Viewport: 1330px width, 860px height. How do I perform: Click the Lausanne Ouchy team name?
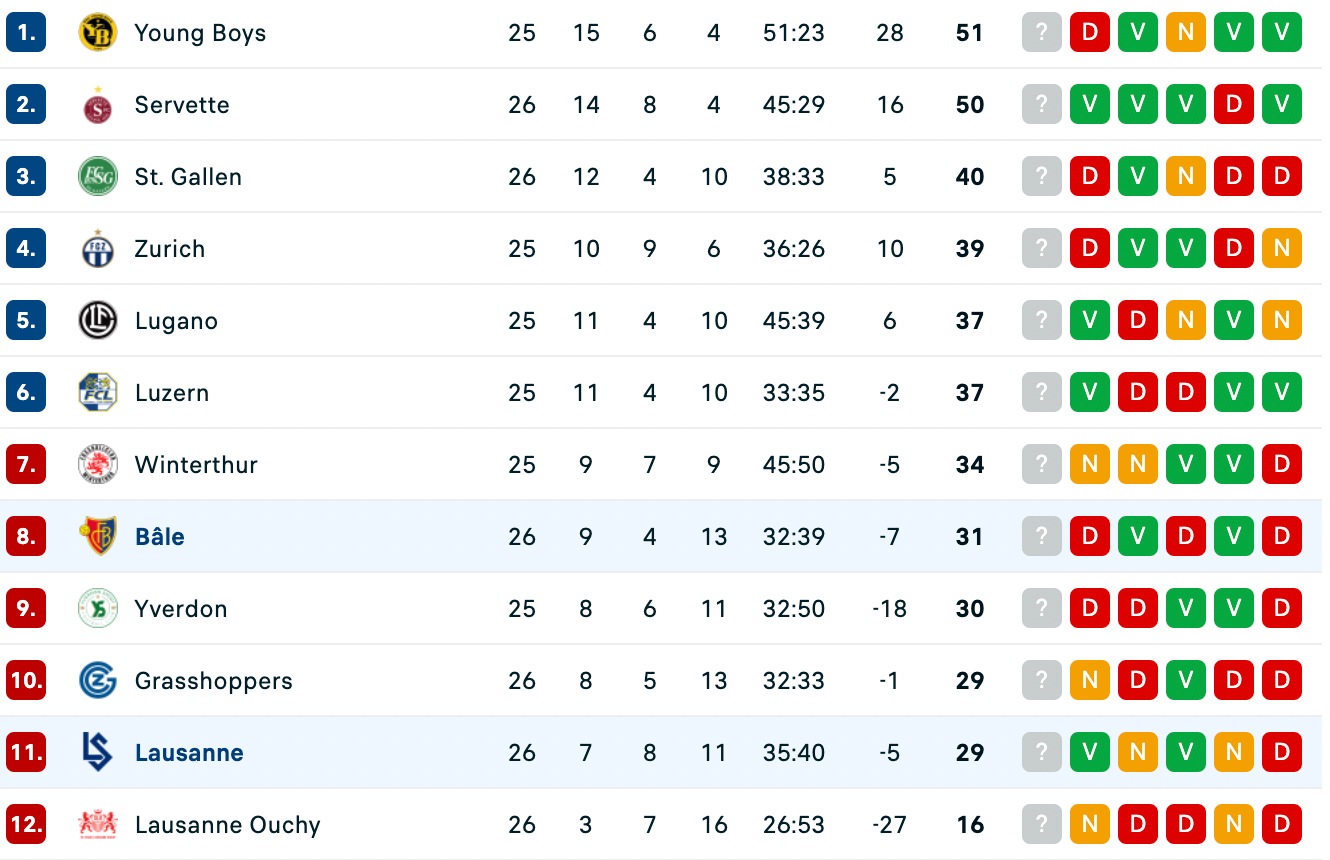click(x=228, y=825)
